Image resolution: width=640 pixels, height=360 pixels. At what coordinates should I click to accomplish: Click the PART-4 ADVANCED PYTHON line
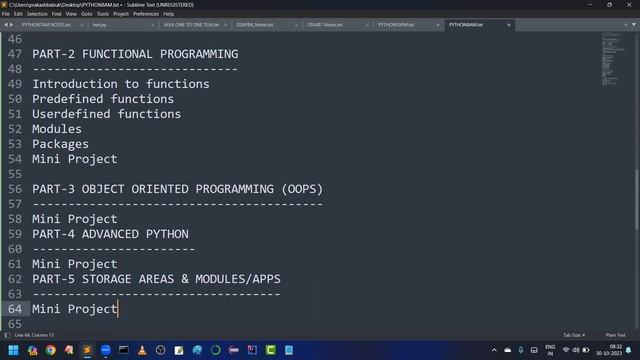[110, 234]
